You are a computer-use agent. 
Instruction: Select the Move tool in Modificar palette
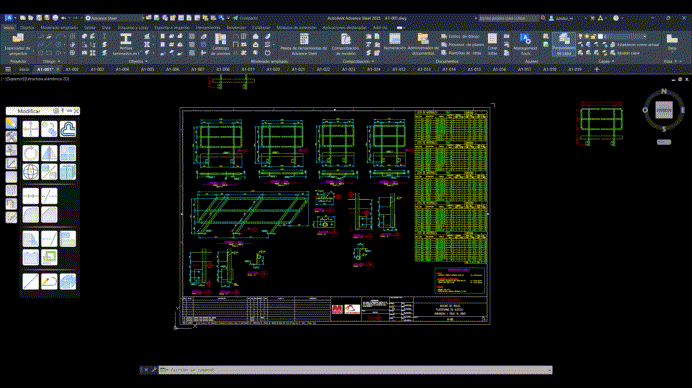click(x=31, y=129)
